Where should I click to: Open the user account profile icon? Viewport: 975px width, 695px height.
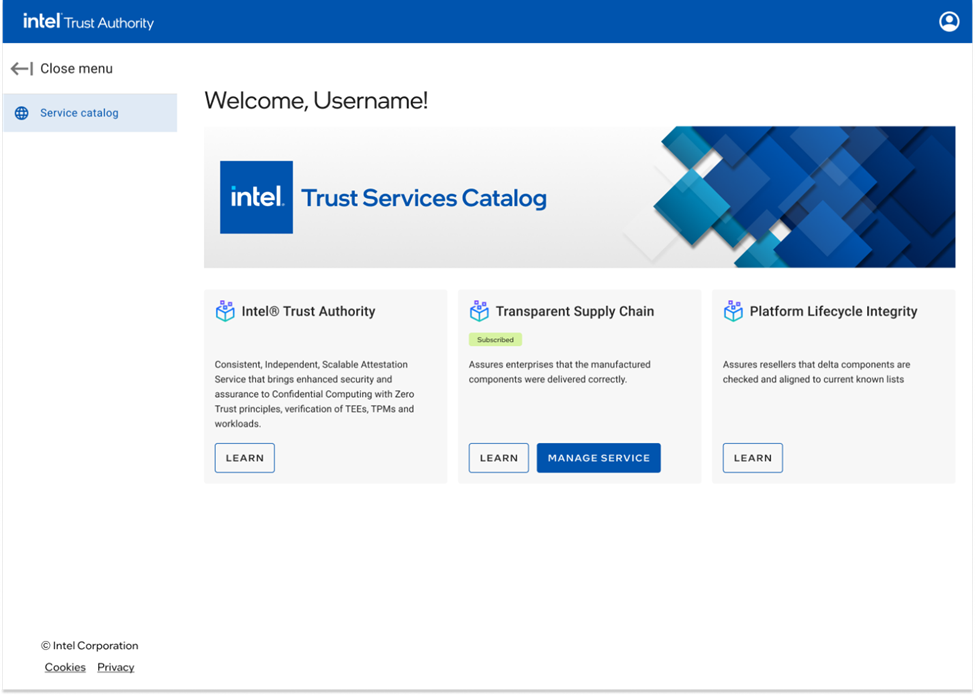click(948, 22)
